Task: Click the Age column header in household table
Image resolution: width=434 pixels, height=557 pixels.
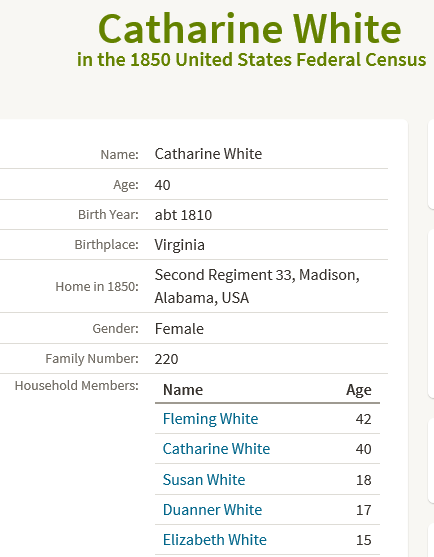Action: tap(359, 390)
